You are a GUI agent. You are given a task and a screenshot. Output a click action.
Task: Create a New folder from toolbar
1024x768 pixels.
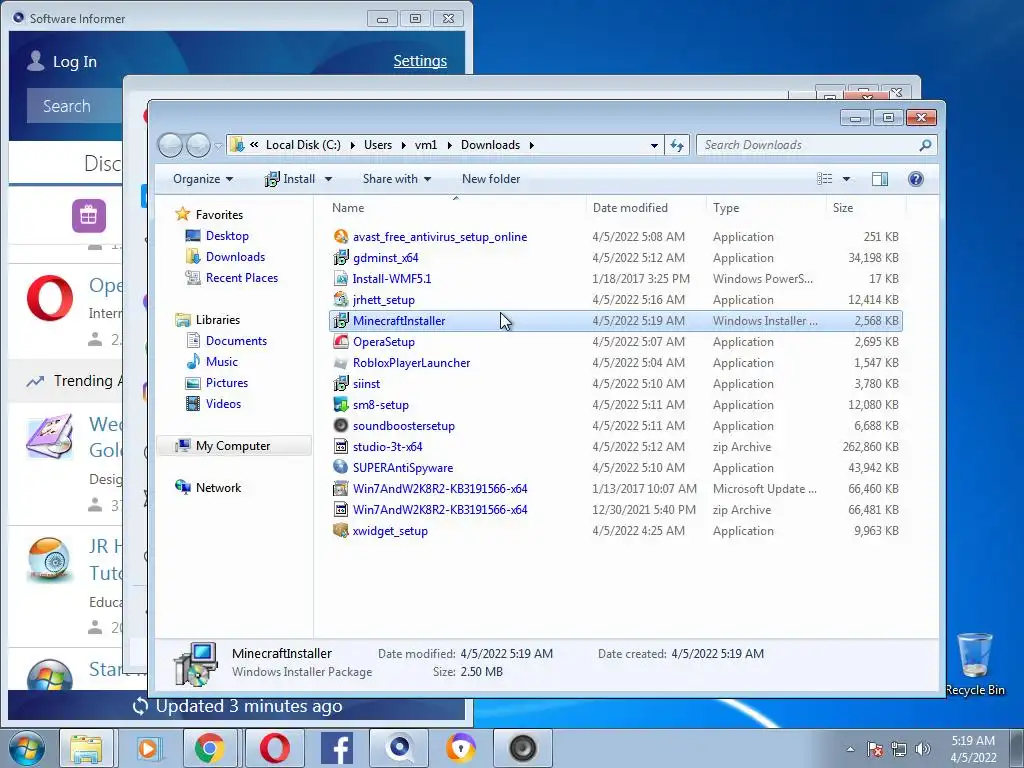491,179
